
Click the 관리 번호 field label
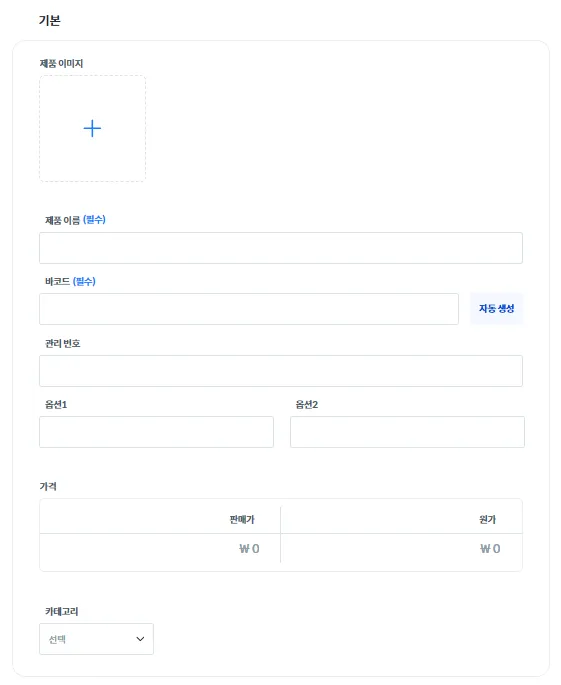click(62, 343)
